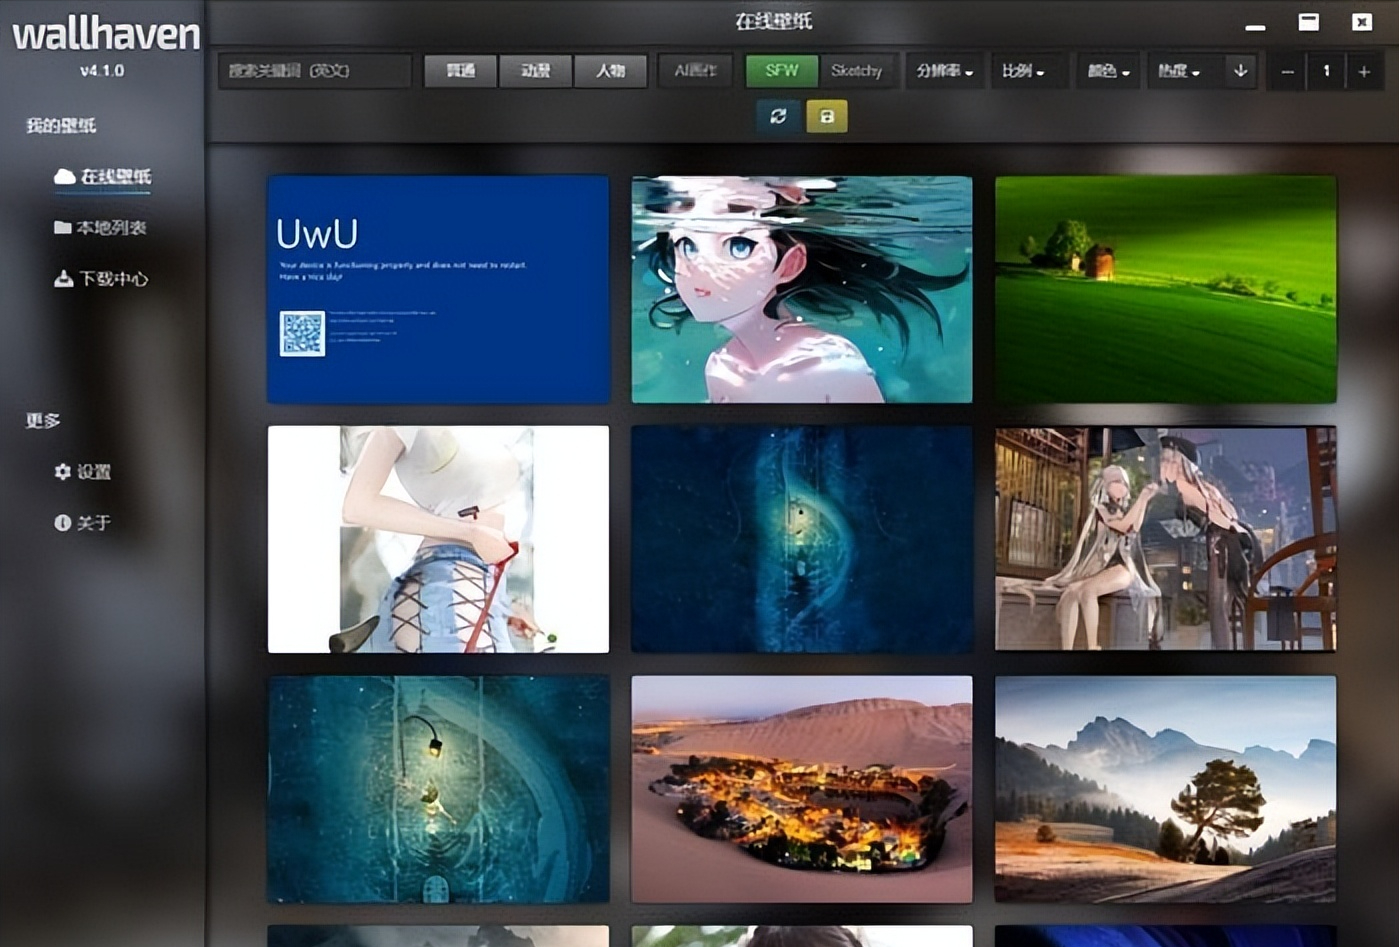Screen dimensions: 1399x947
Task: Toggle the 动漫 category filter
Action: [x=536, y=71]
